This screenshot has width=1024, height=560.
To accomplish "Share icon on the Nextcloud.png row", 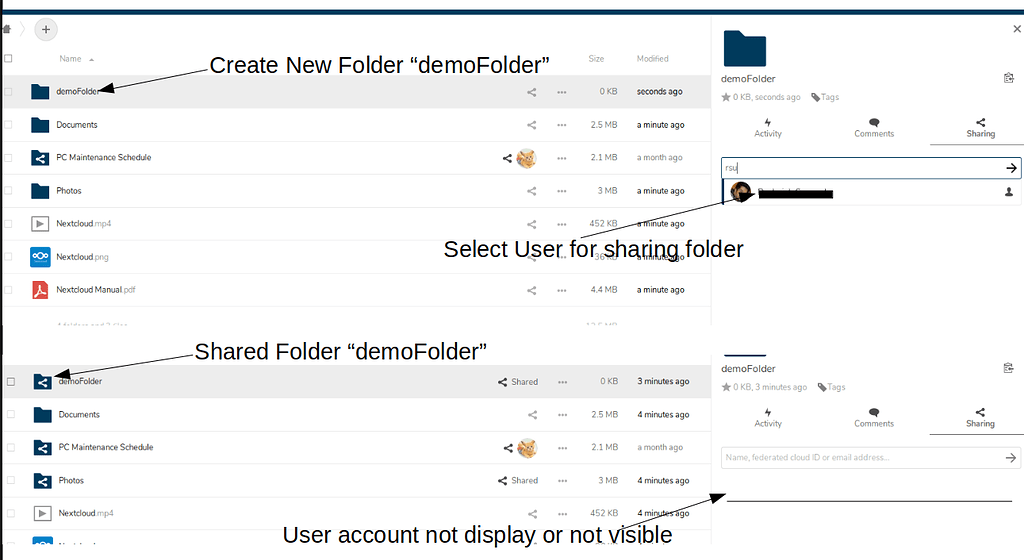I will click(532, 257).
